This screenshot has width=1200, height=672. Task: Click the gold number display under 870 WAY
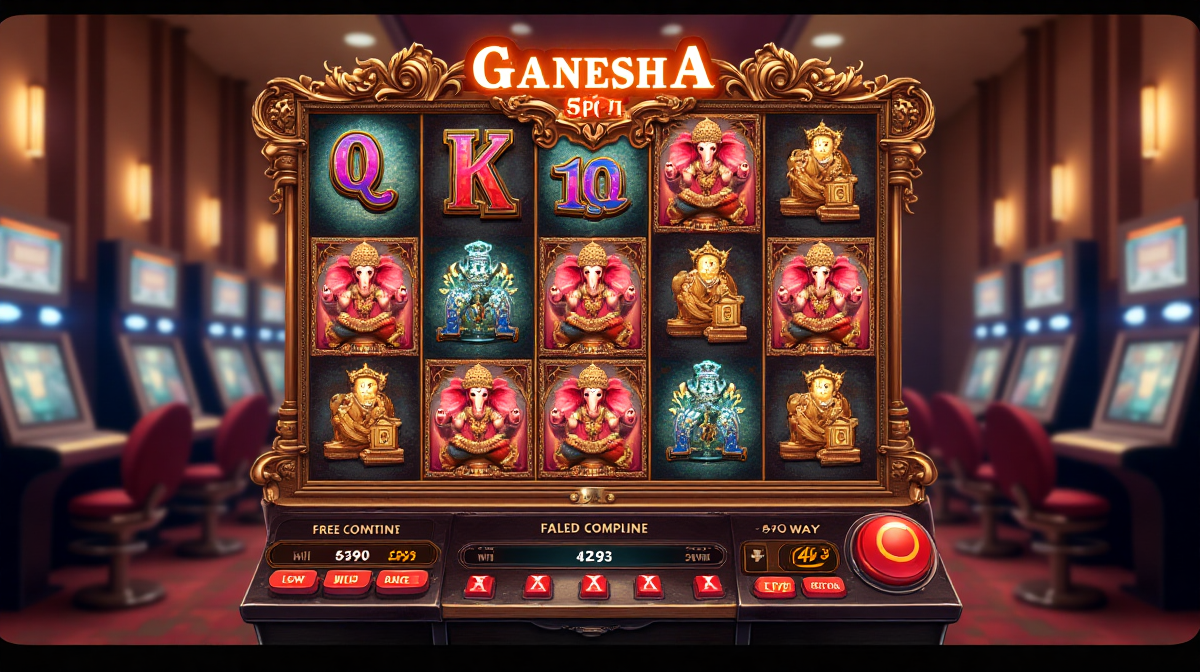point(807,555)
